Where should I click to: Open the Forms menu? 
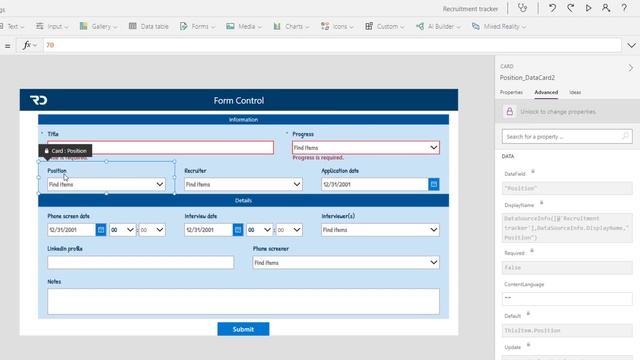(x=197, y=26)
